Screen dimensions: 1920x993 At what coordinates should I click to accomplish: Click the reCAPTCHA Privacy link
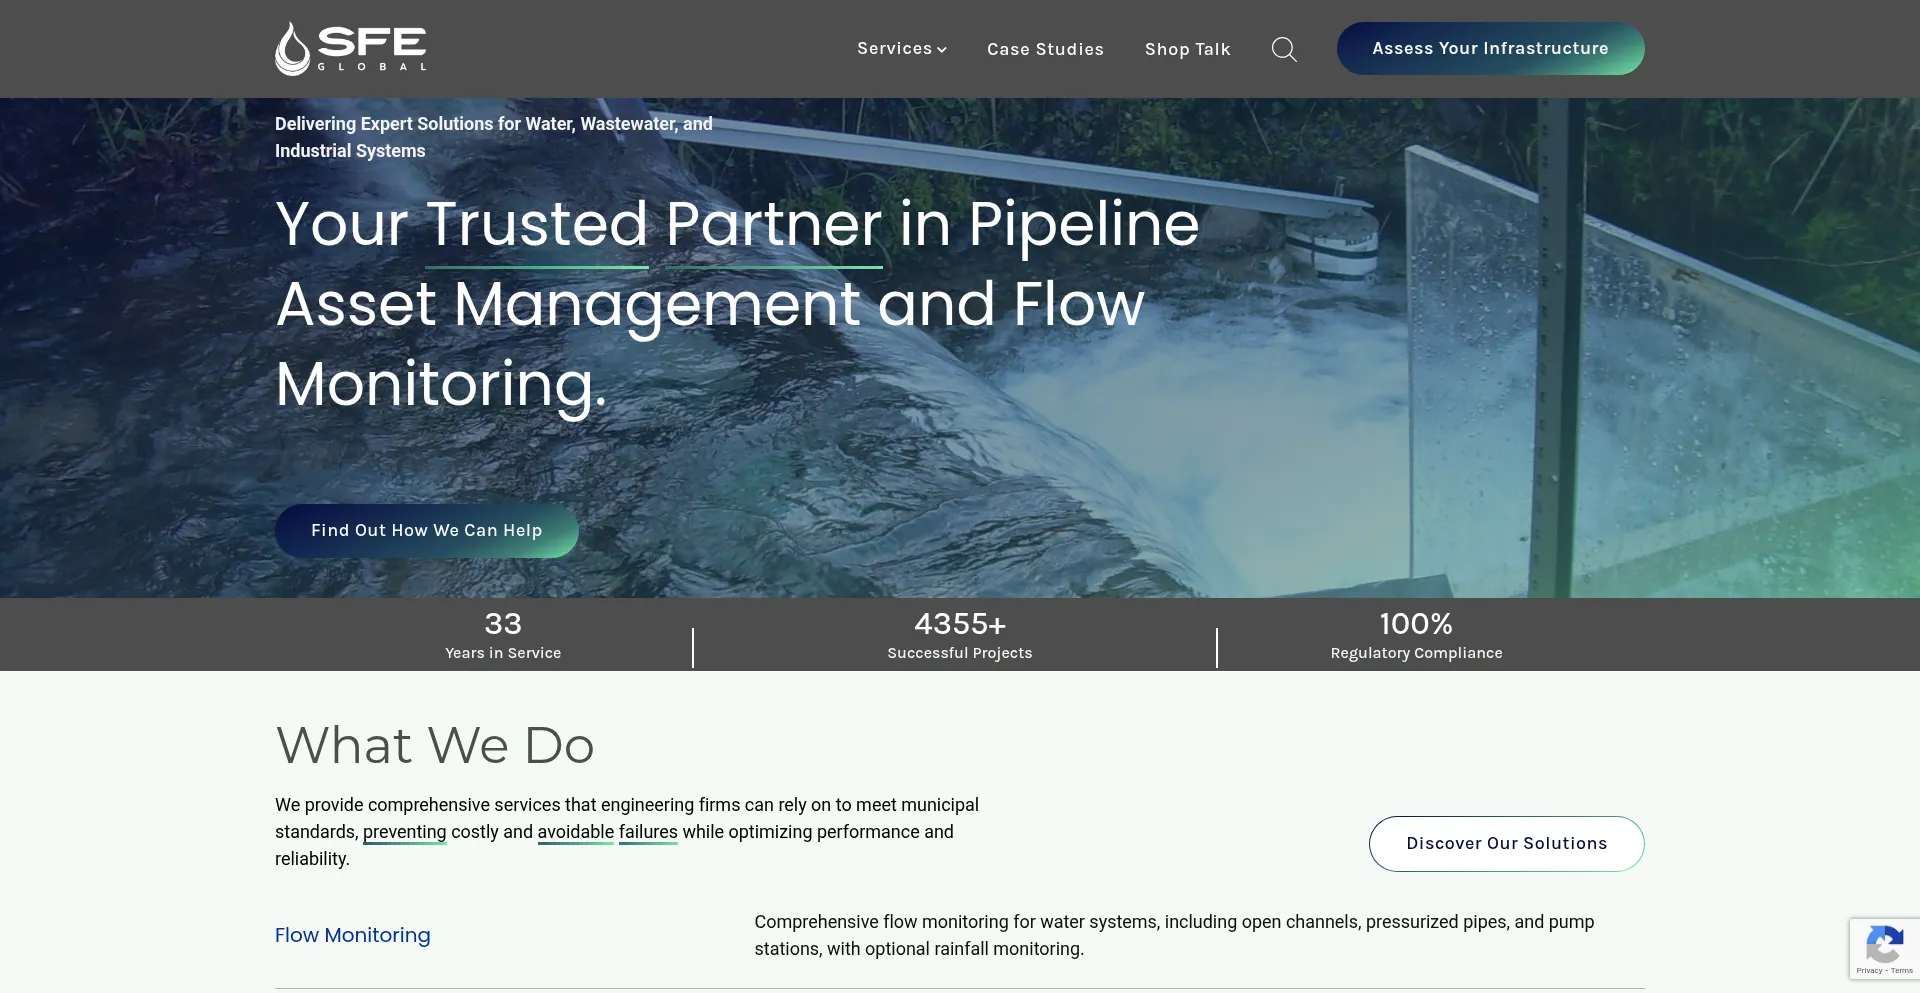1868,971
